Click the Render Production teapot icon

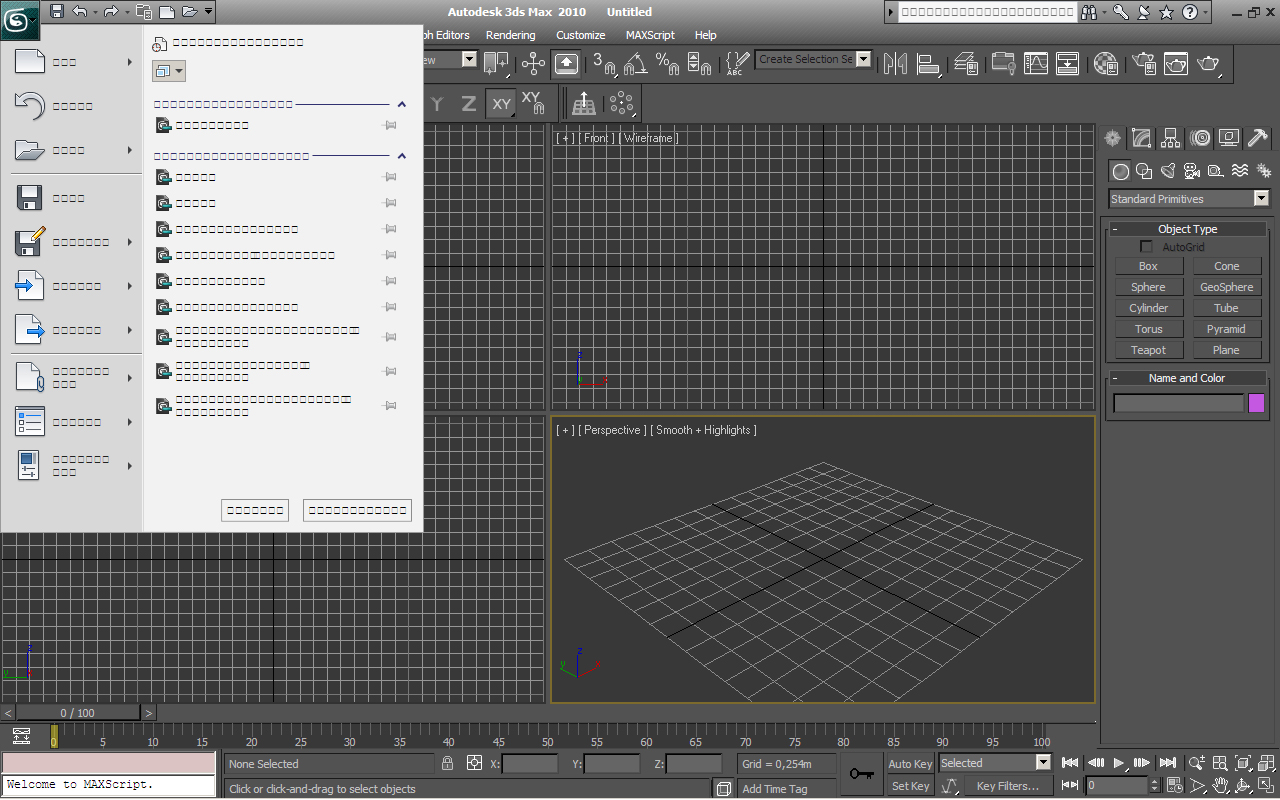(x=1210, y=63)
